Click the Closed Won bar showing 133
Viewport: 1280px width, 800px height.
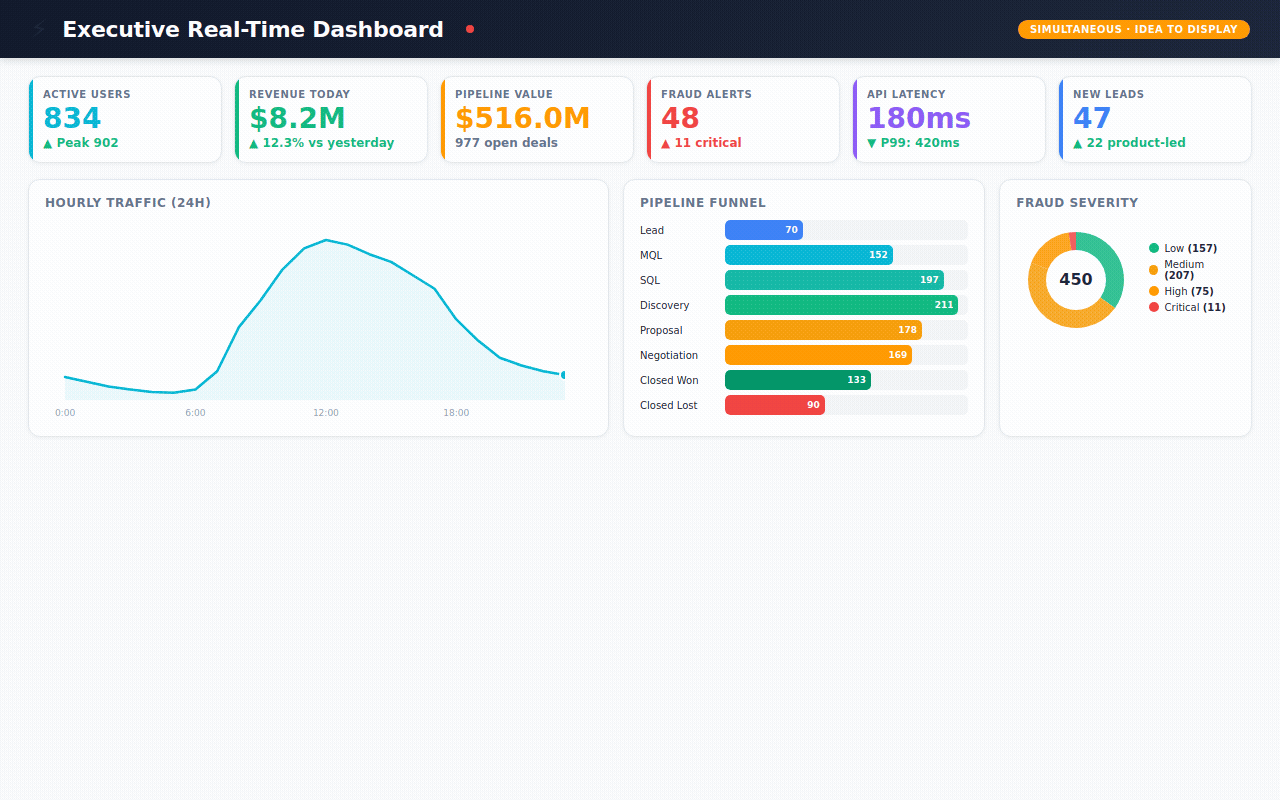tap(797, 380)
